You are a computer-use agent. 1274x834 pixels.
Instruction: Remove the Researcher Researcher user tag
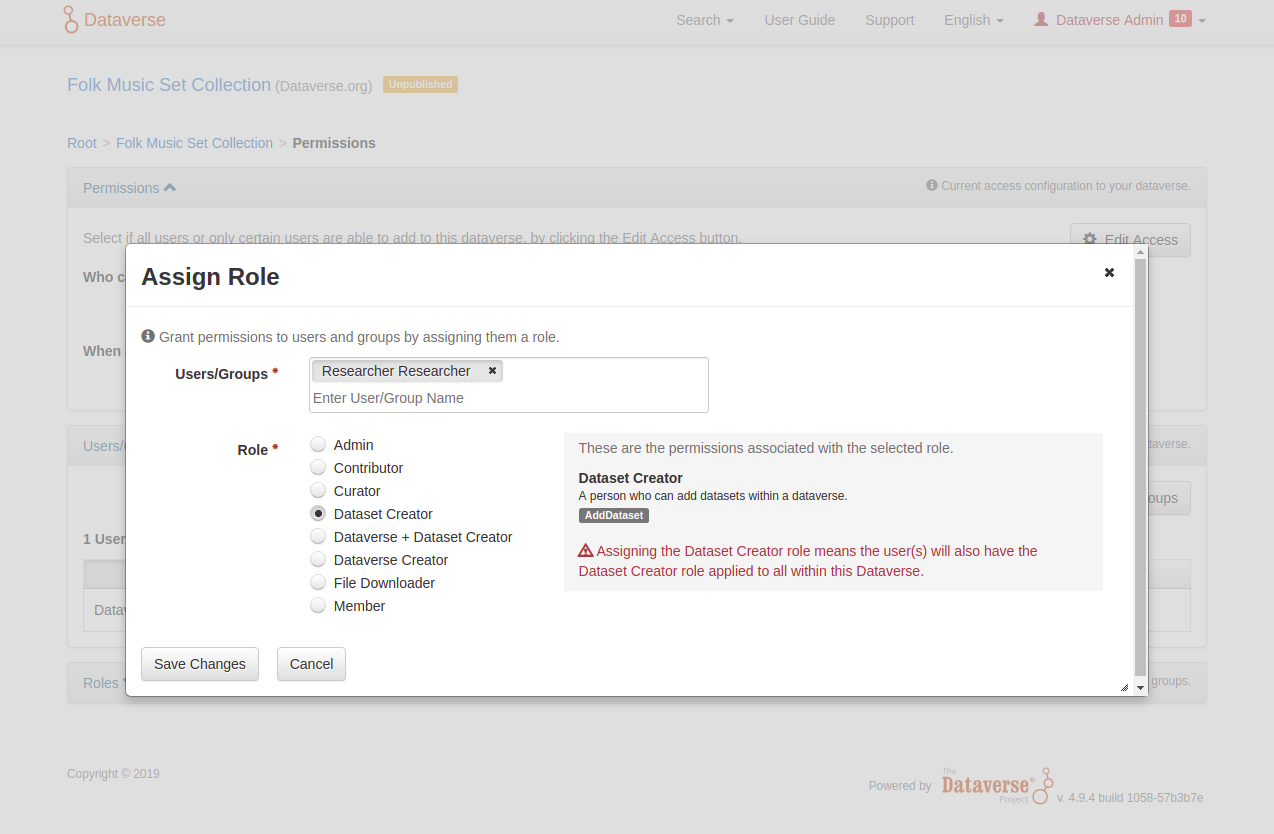492,371
